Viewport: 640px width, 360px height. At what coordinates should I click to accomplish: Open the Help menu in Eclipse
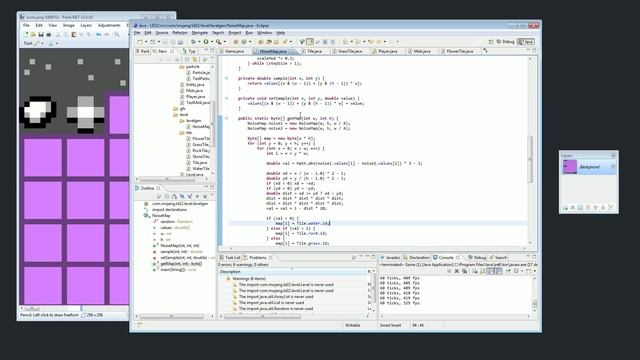point(281,33)
